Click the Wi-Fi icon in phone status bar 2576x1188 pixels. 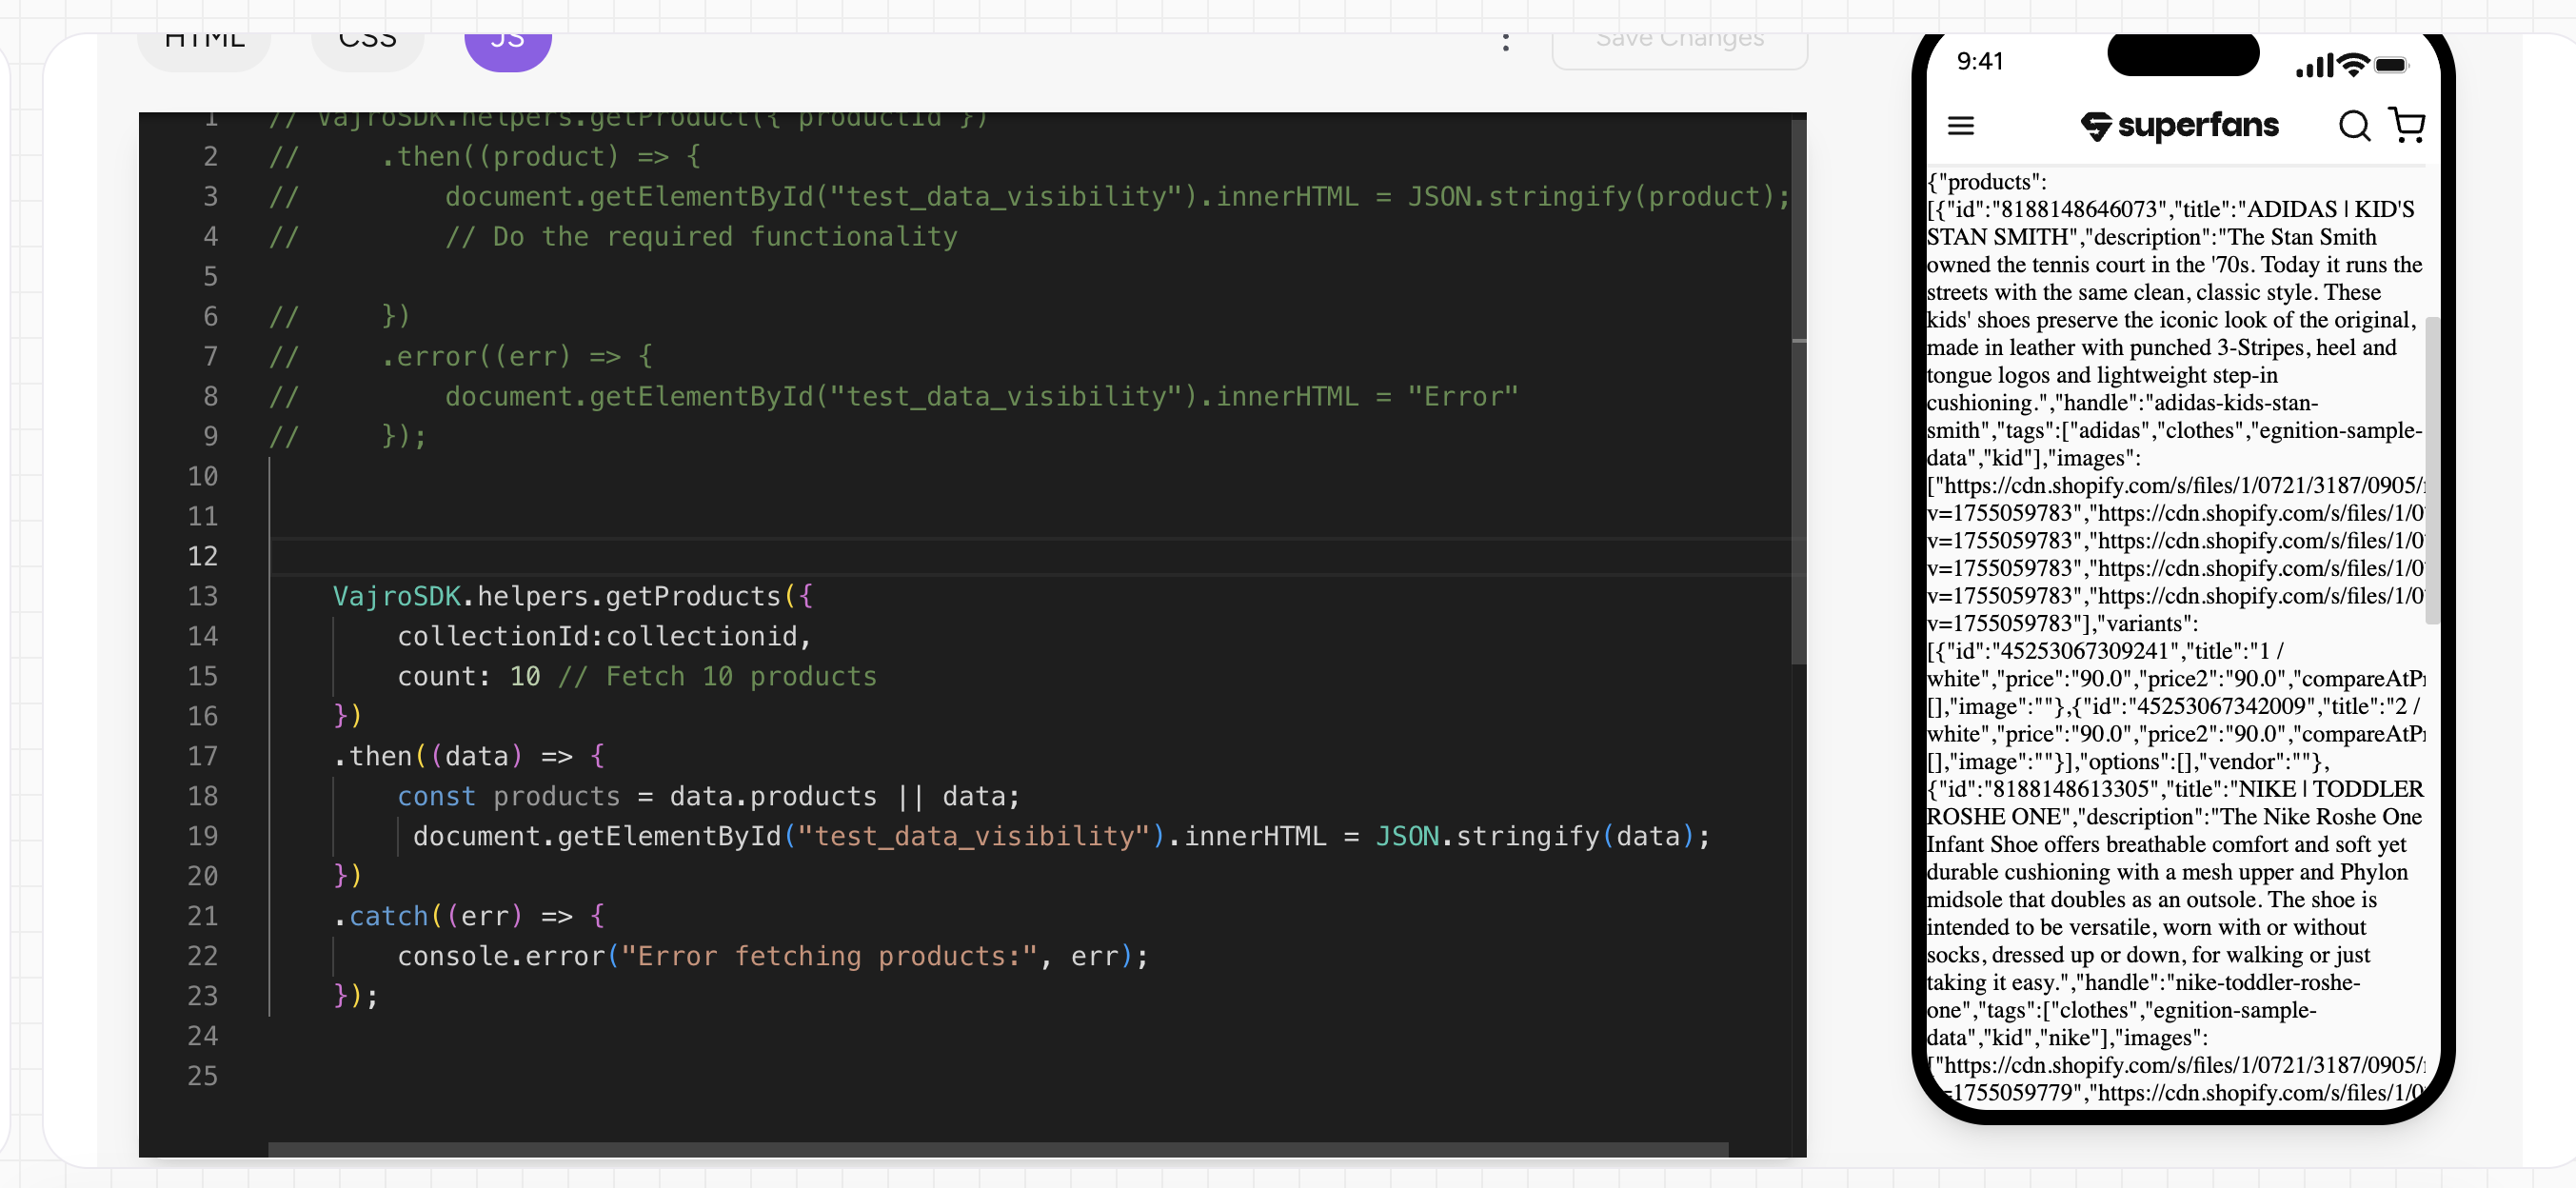pos(2353,65)
